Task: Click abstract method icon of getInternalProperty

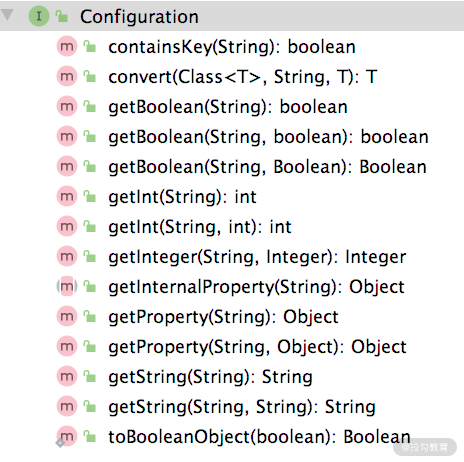Action: pos(67,286)
